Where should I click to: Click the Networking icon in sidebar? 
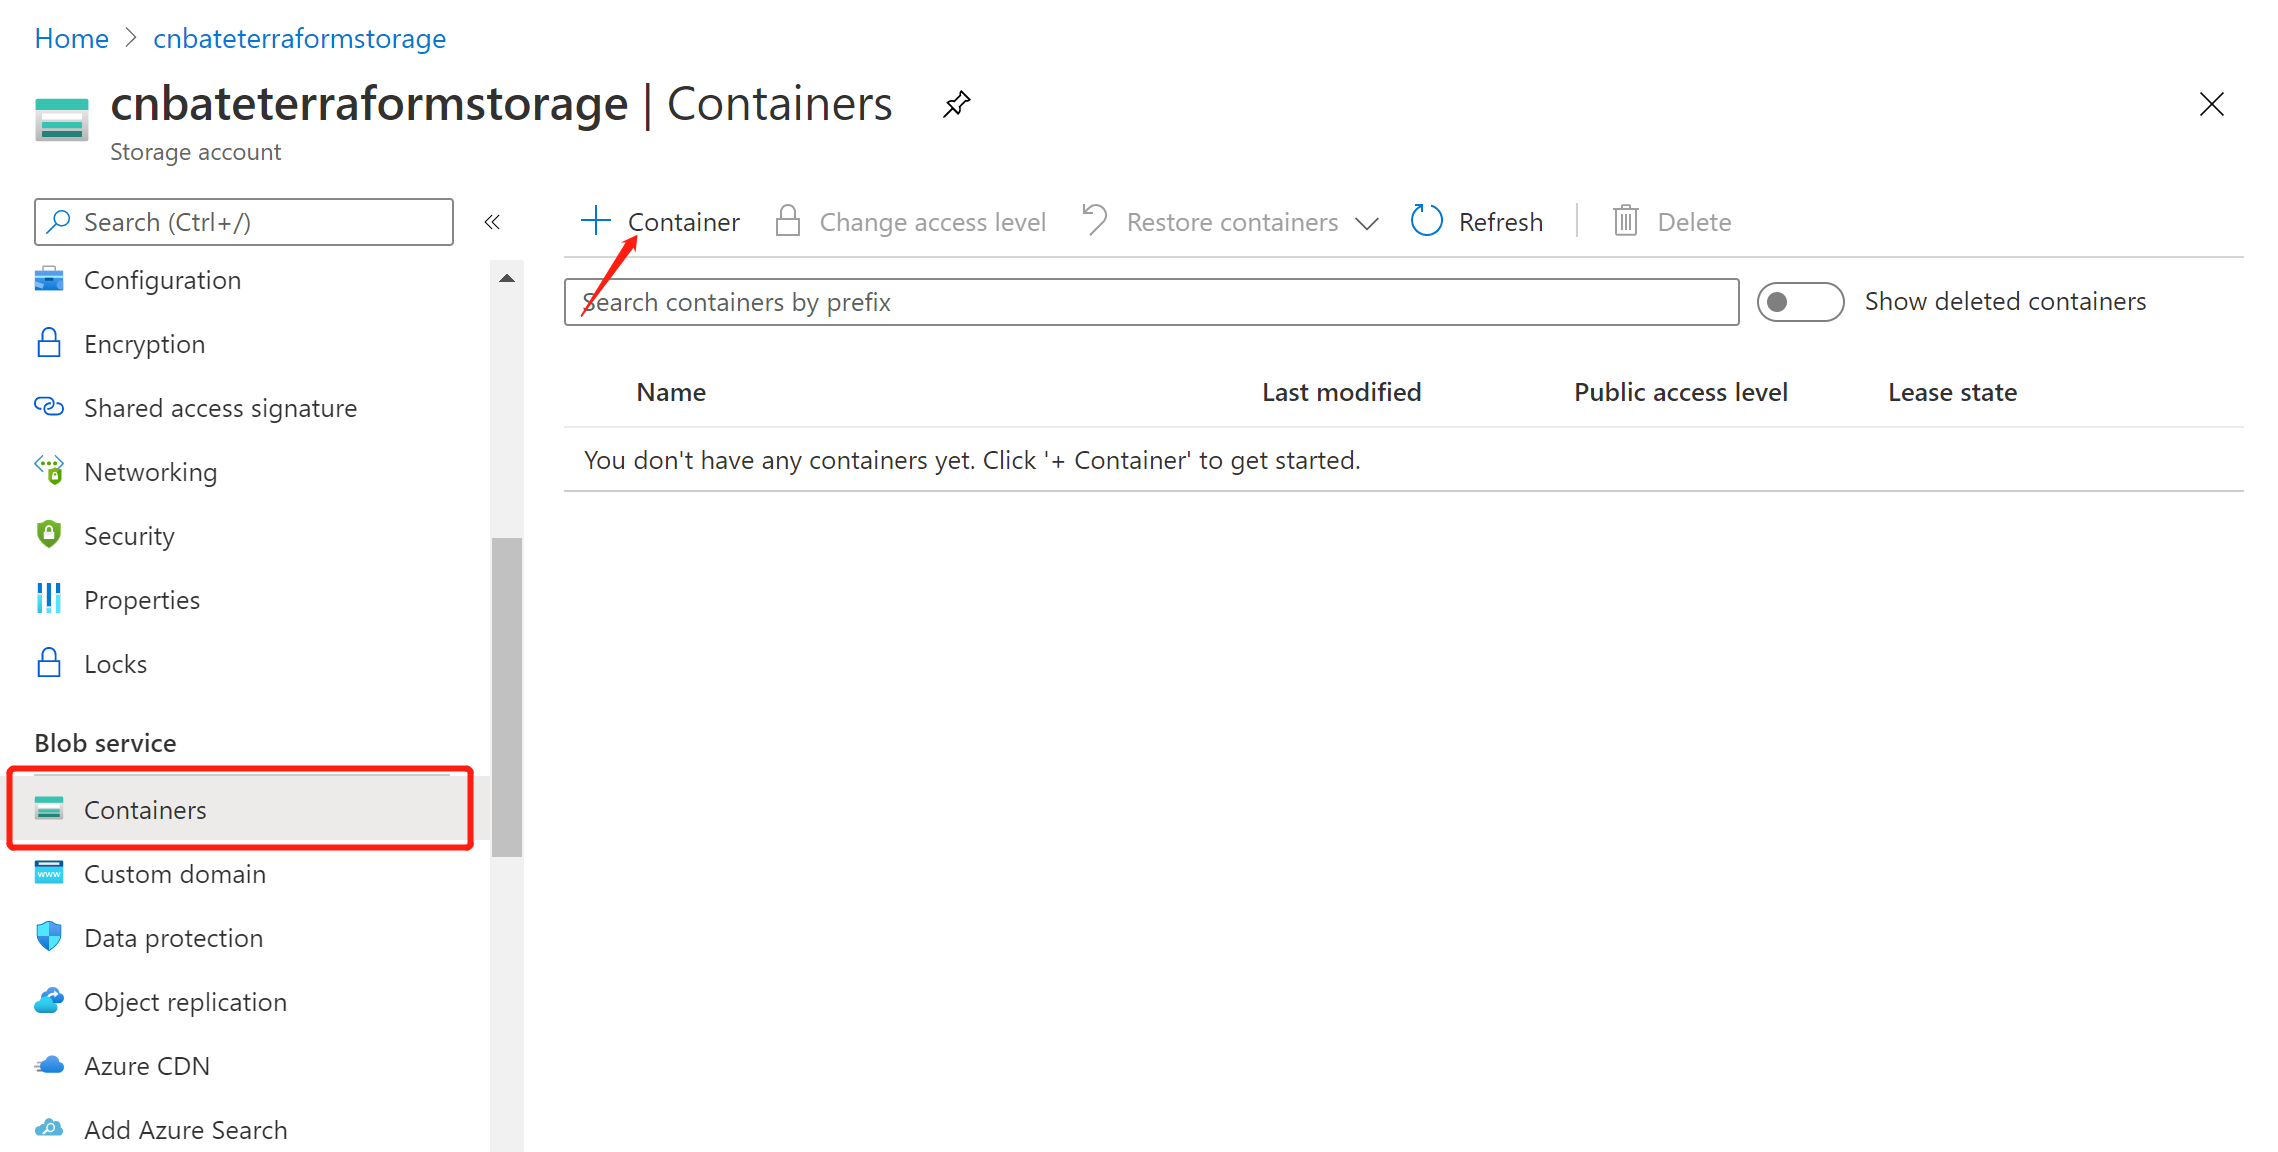pos(49,470)
